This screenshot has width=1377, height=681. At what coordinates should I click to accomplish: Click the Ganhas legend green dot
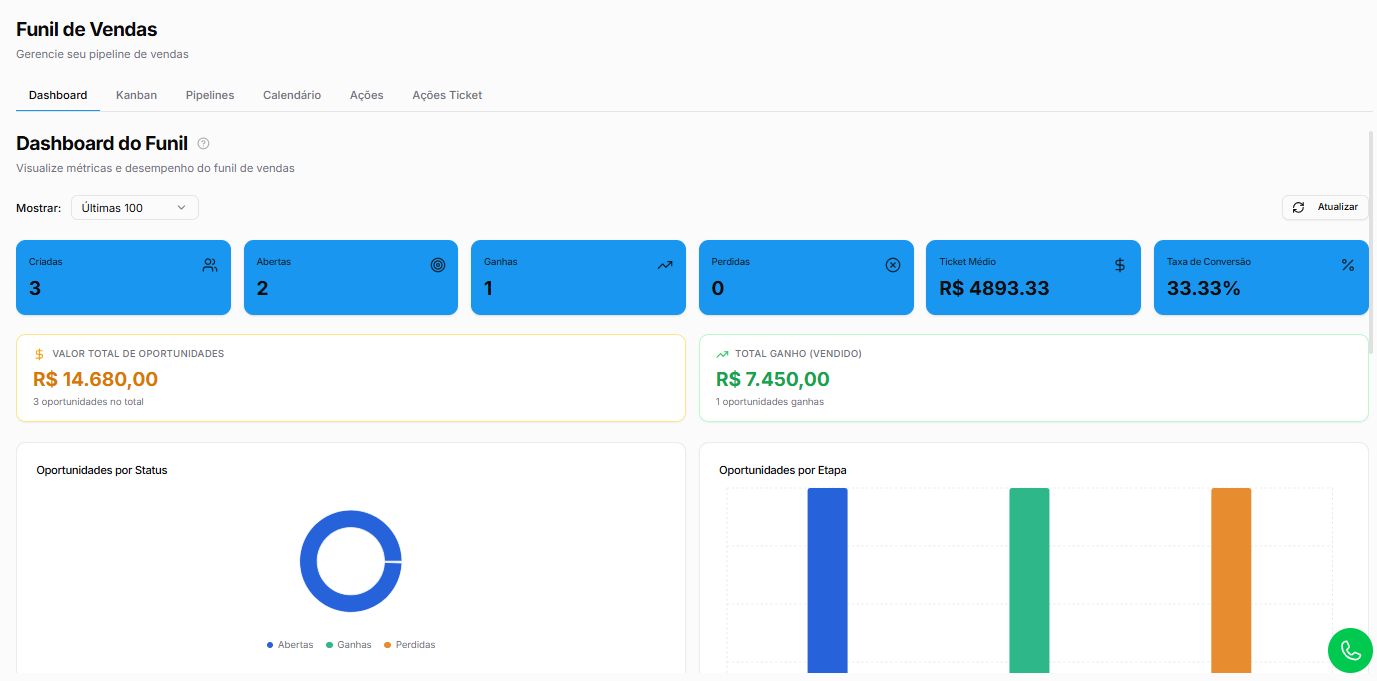coord(329,645)
